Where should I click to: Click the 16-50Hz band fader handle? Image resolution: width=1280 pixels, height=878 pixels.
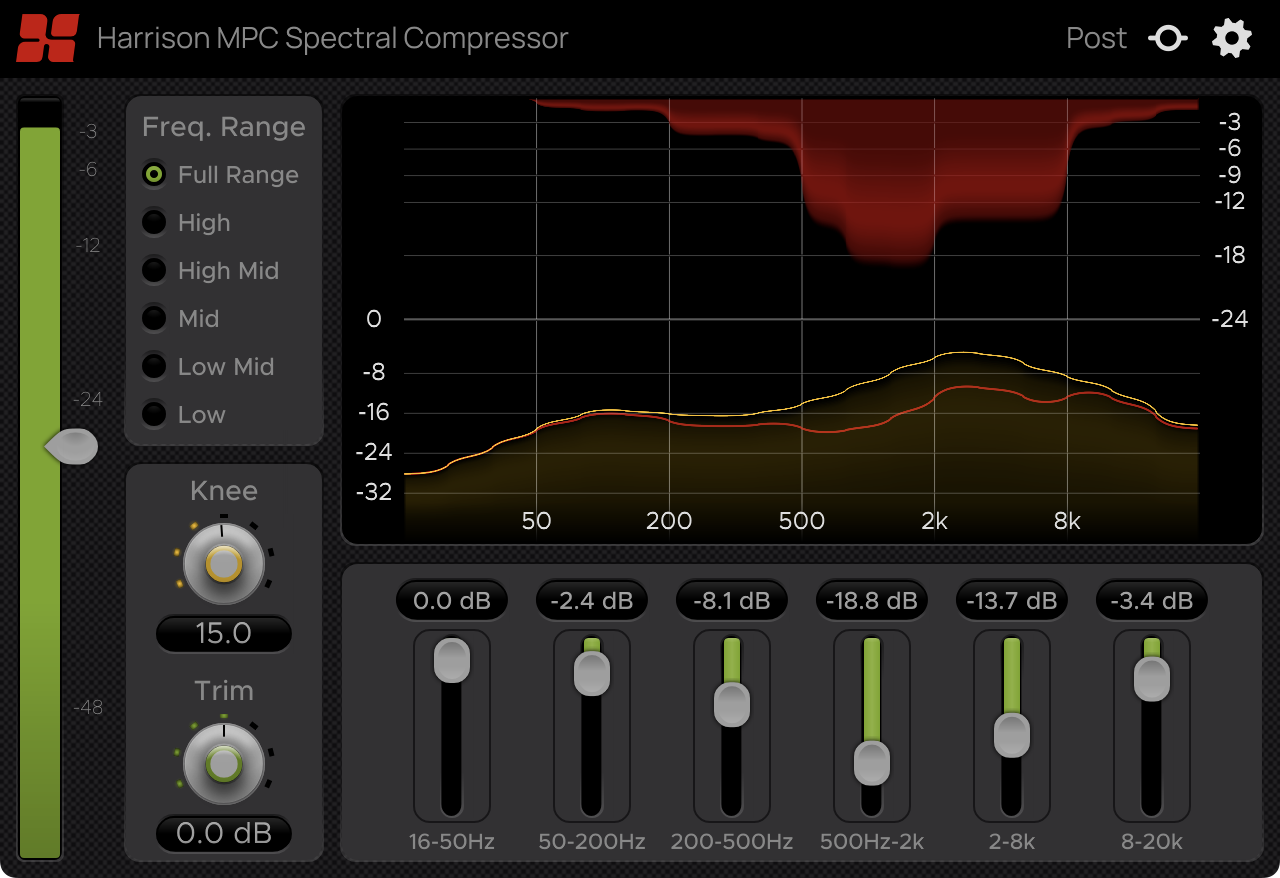coord(452,661)
